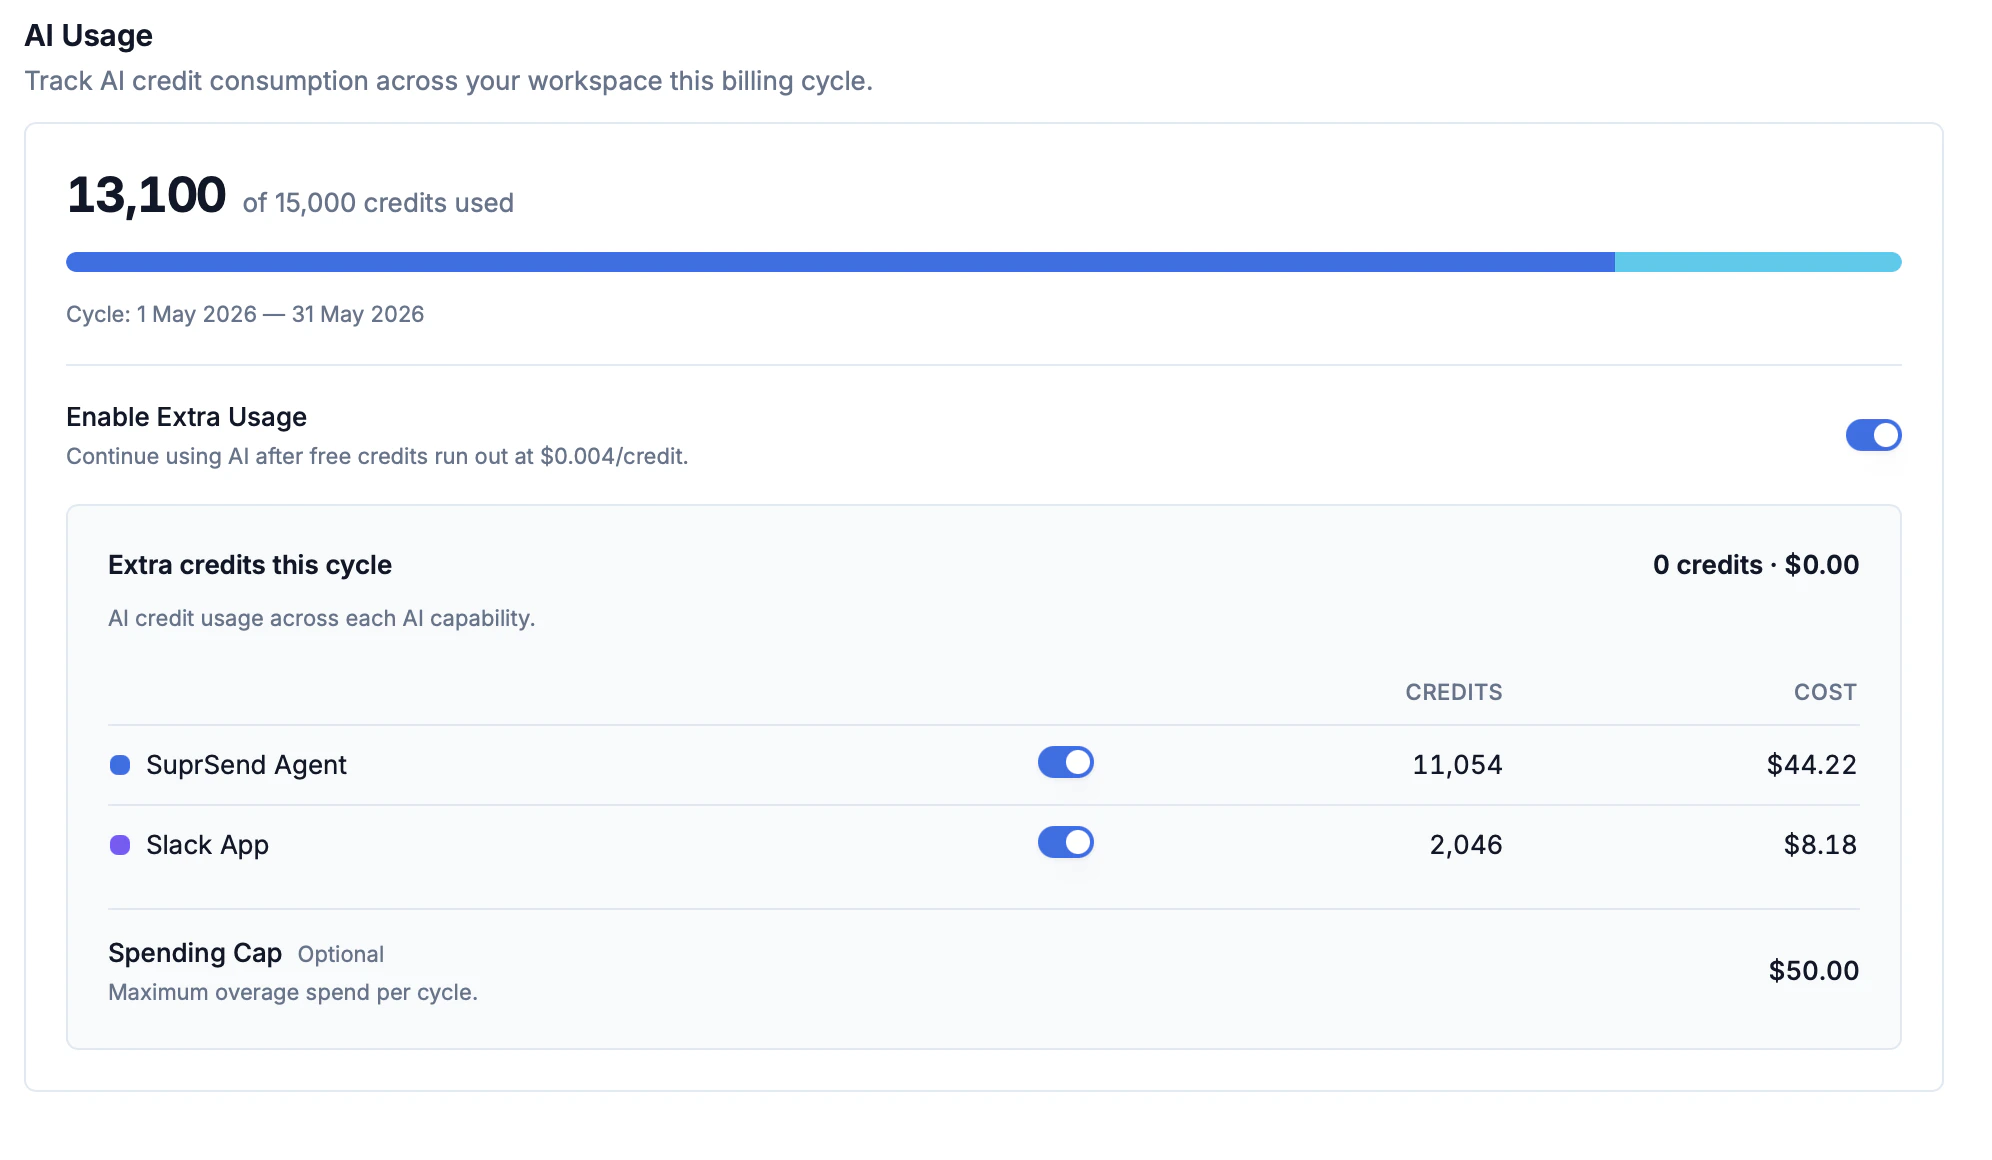Click the "Optional" tag beside Spending Cap
The image size is (1992, 1160).
(341, 954)
